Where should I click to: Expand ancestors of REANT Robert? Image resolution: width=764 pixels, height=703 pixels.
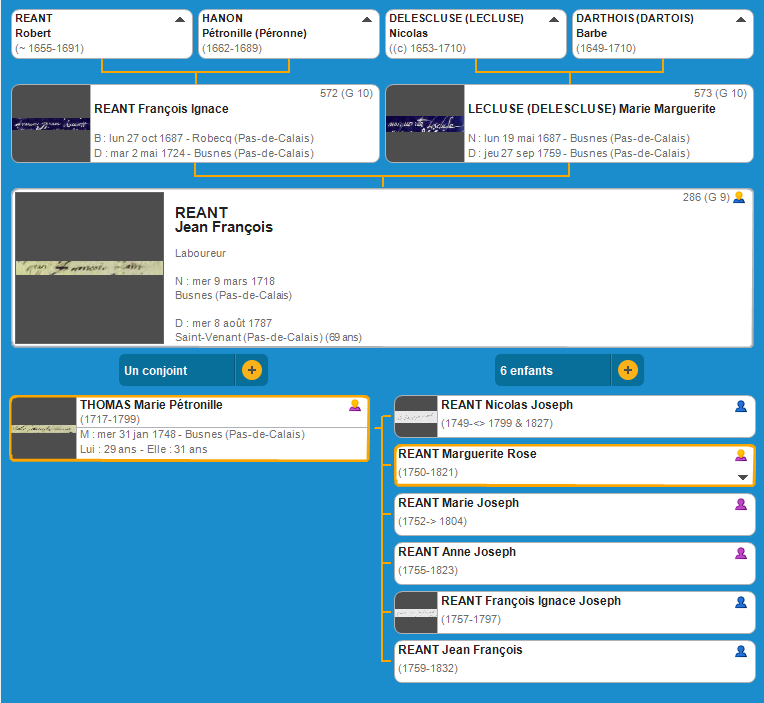(x=179, y=19)
